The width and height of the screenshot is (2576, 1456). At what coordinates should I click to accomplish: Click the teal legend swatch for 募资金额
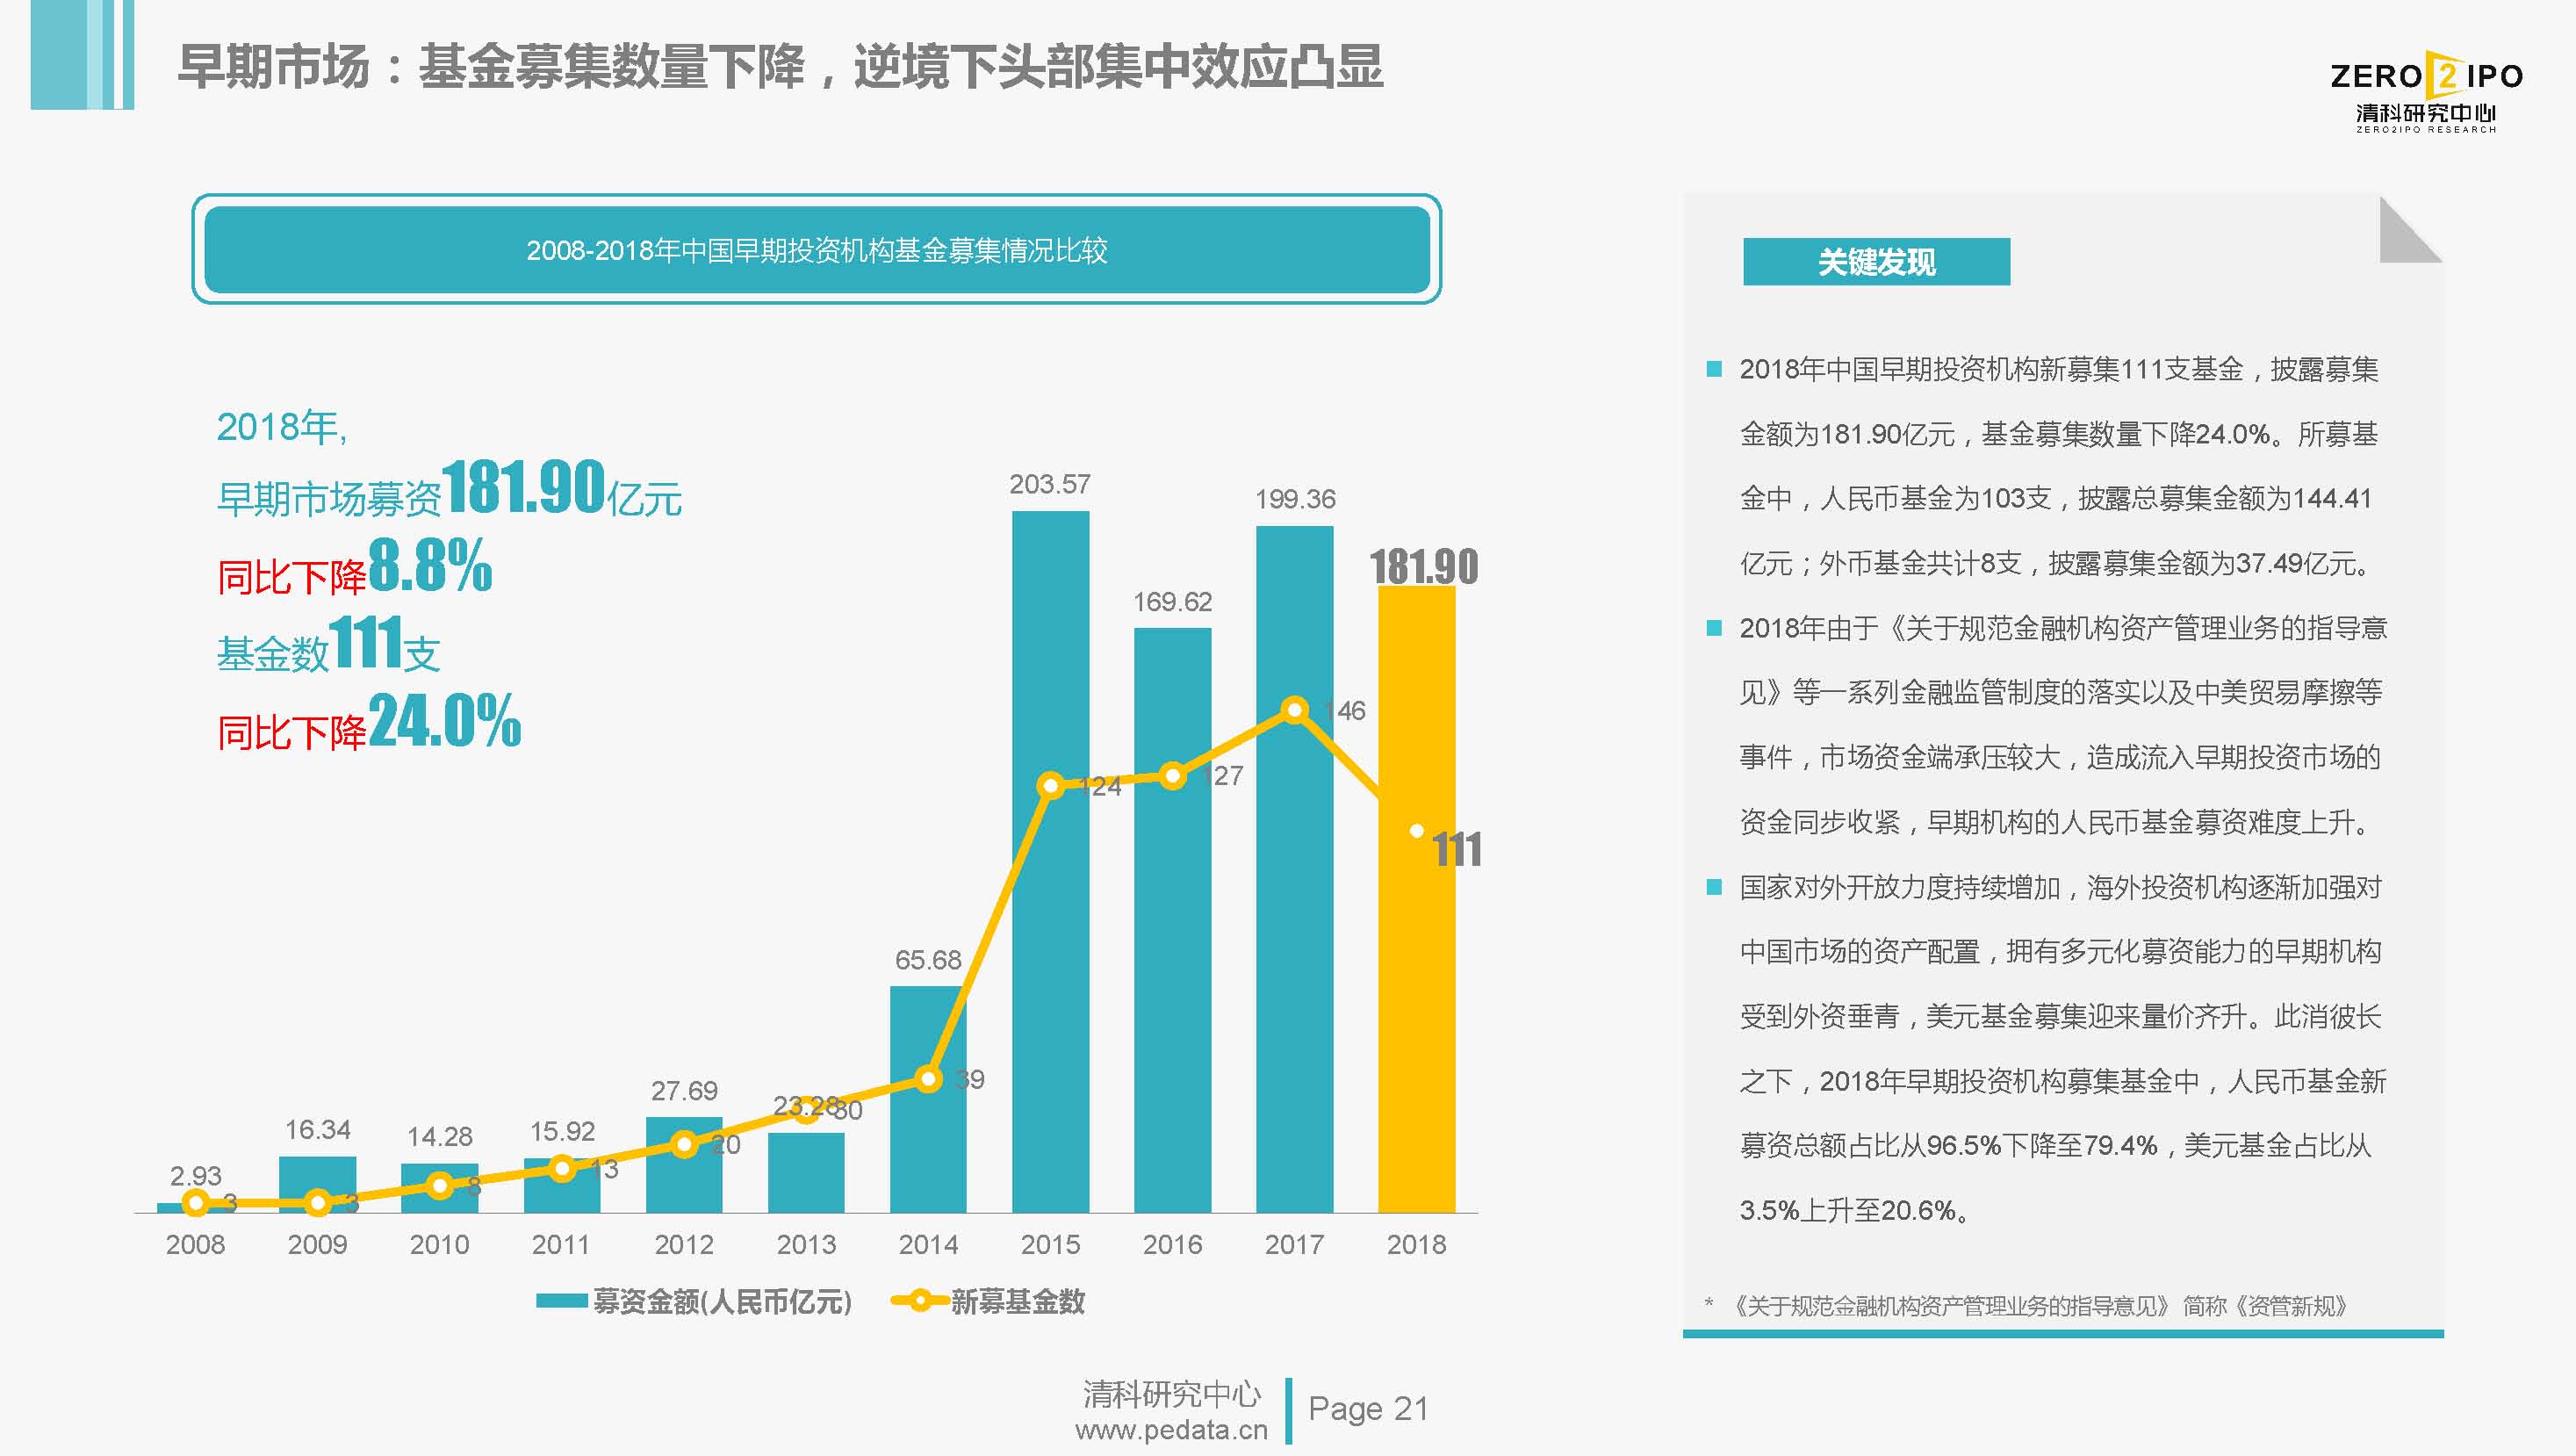(x=561, y=1301)
